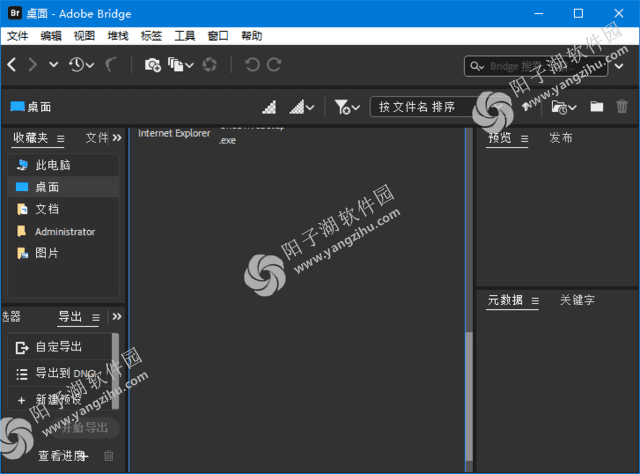Open the 预览 panel menu icon
Screen dimensions: 640x474
(x=524, y=139)
